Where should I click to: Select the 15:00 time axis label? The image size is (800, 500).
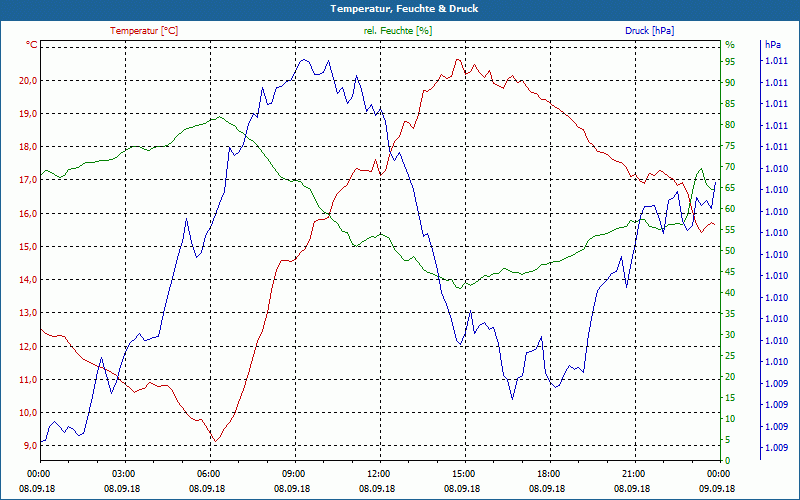click(465, 473)
